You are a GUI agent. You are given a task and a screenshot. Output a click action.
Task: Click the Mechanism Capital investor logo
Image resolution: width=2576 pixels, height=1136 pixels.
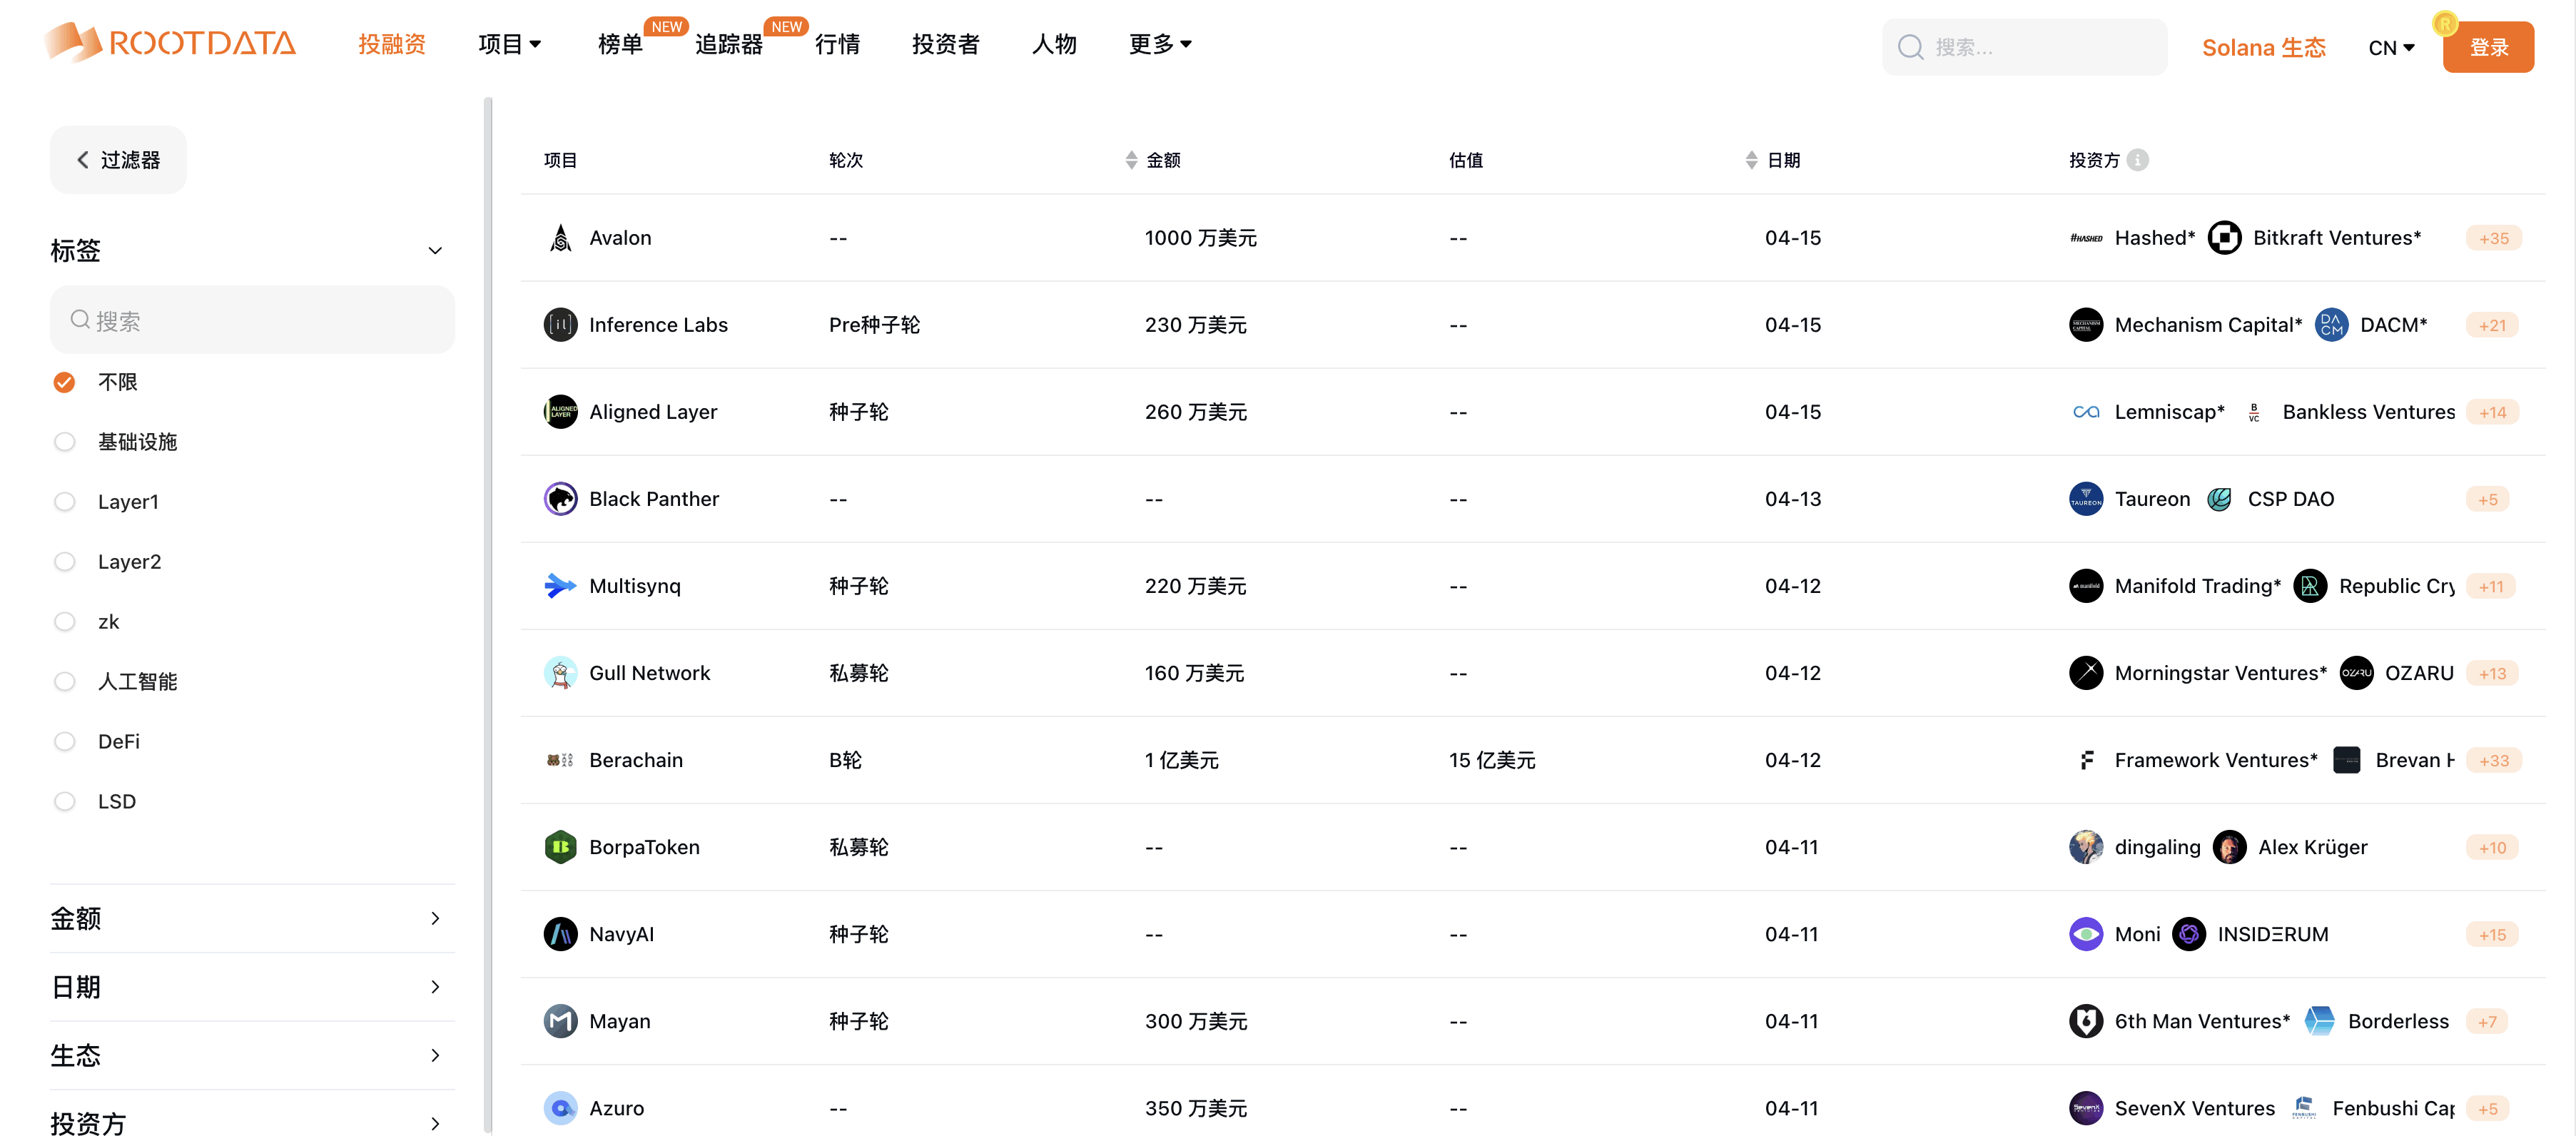(2086, 325)
